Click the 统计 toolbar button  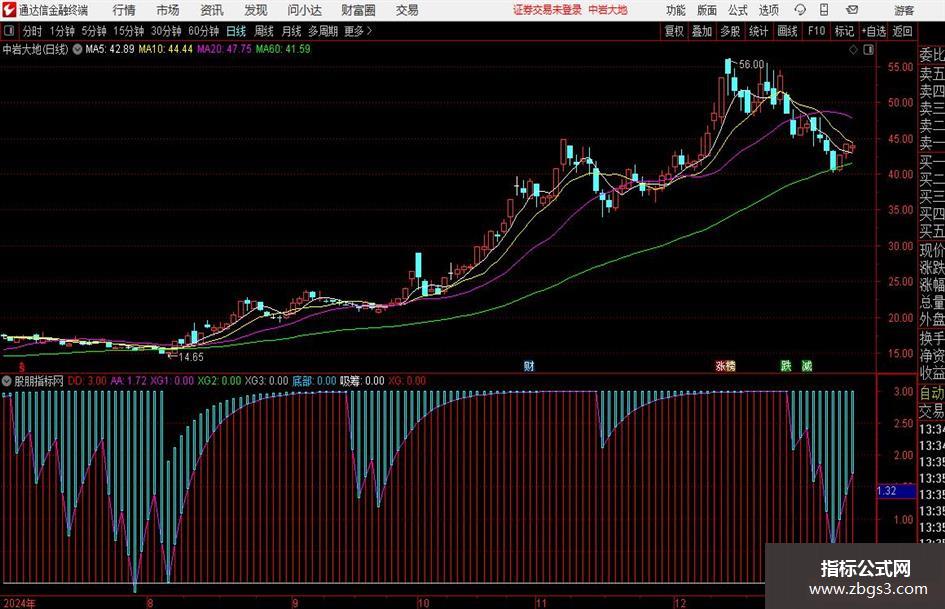(x=758, y=31)
